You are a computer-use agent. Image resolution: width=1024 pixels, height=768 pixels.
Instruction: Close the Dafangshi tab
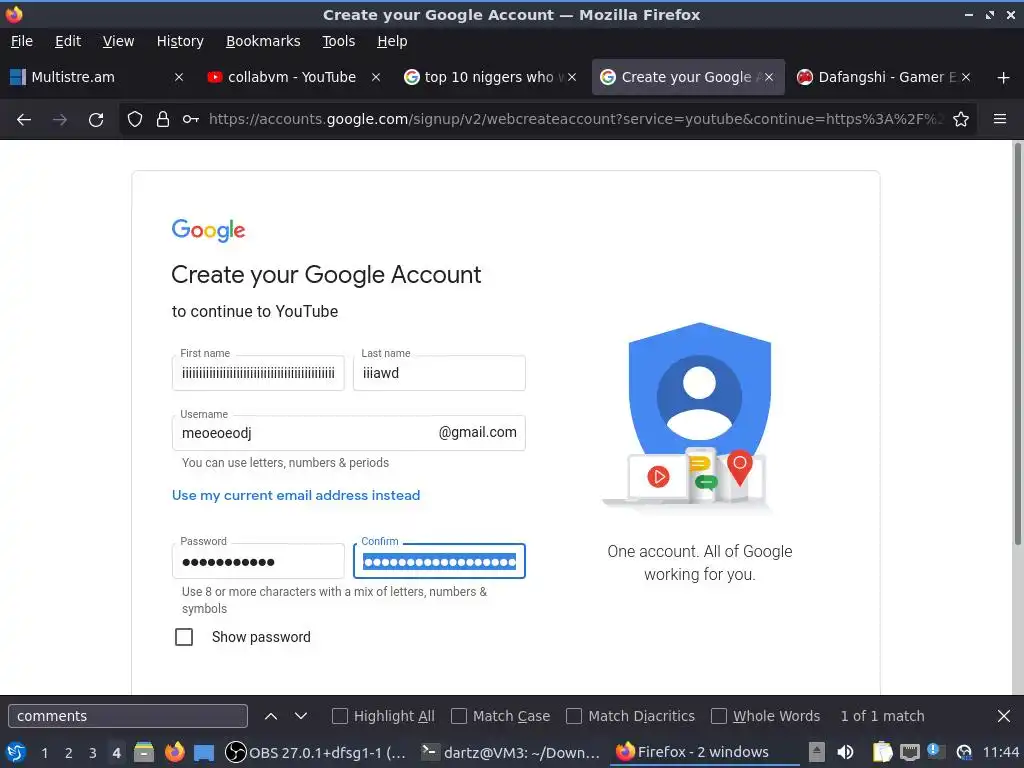click(966, 77)
